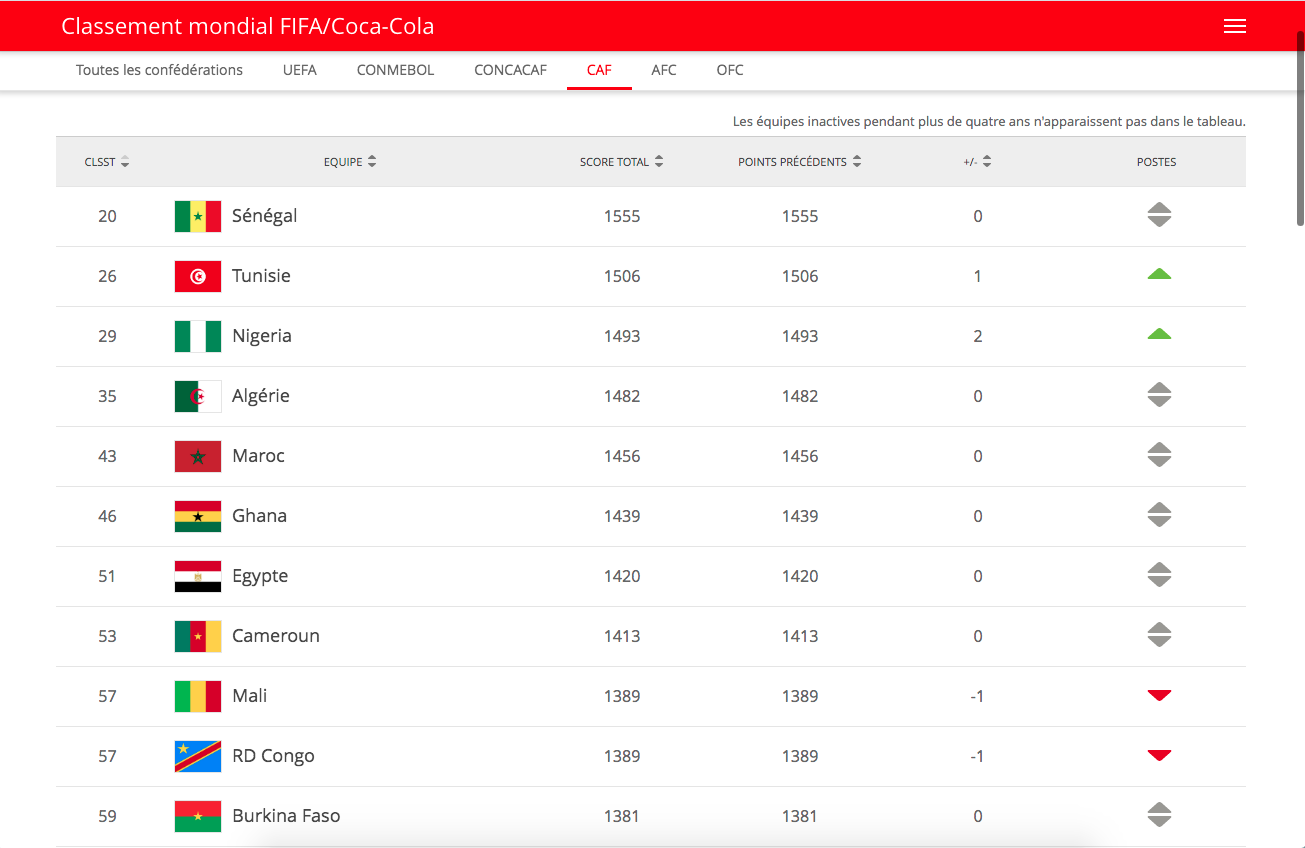
Task: Click Cameroun's rank 53
Action: [107, 636]
